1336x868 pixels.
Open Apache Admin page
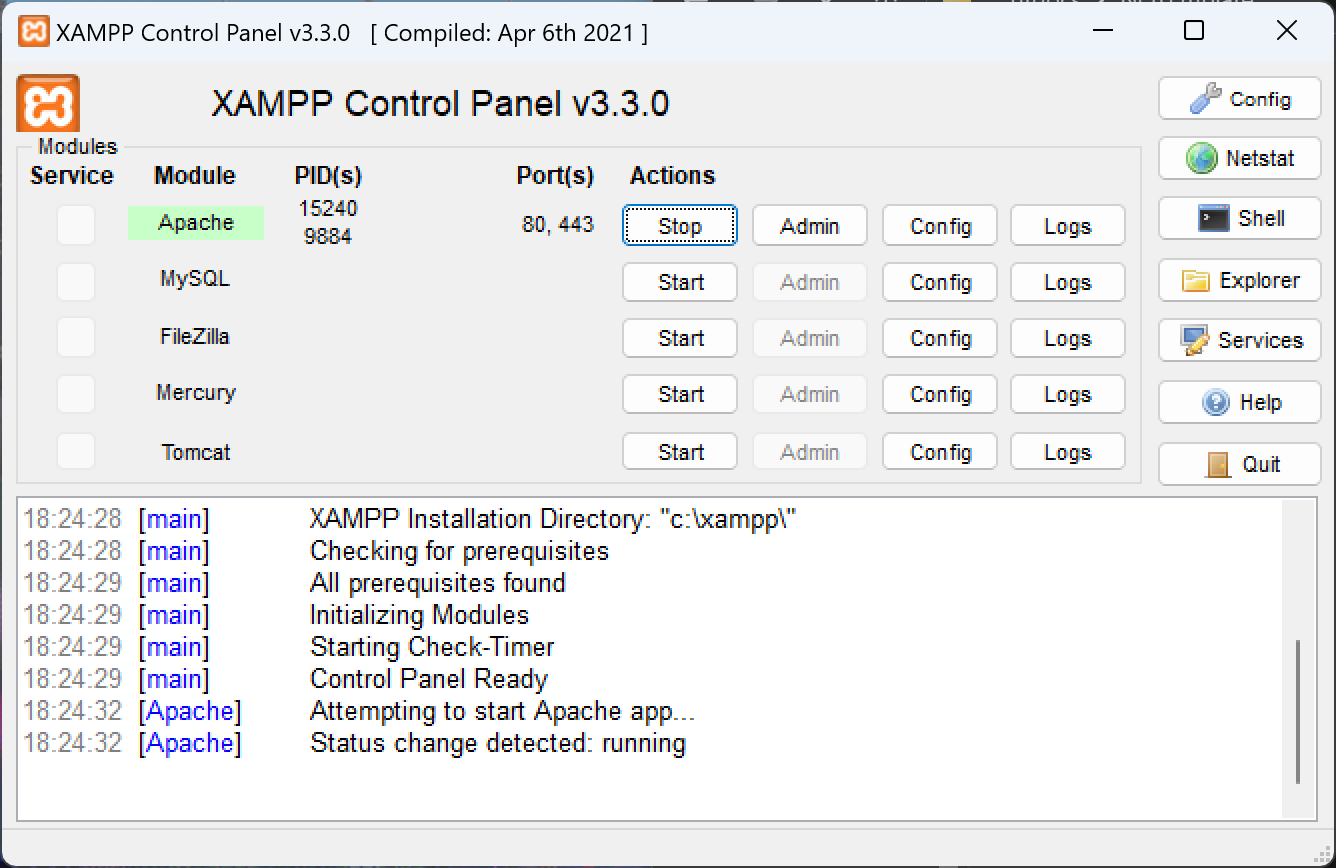809,226
